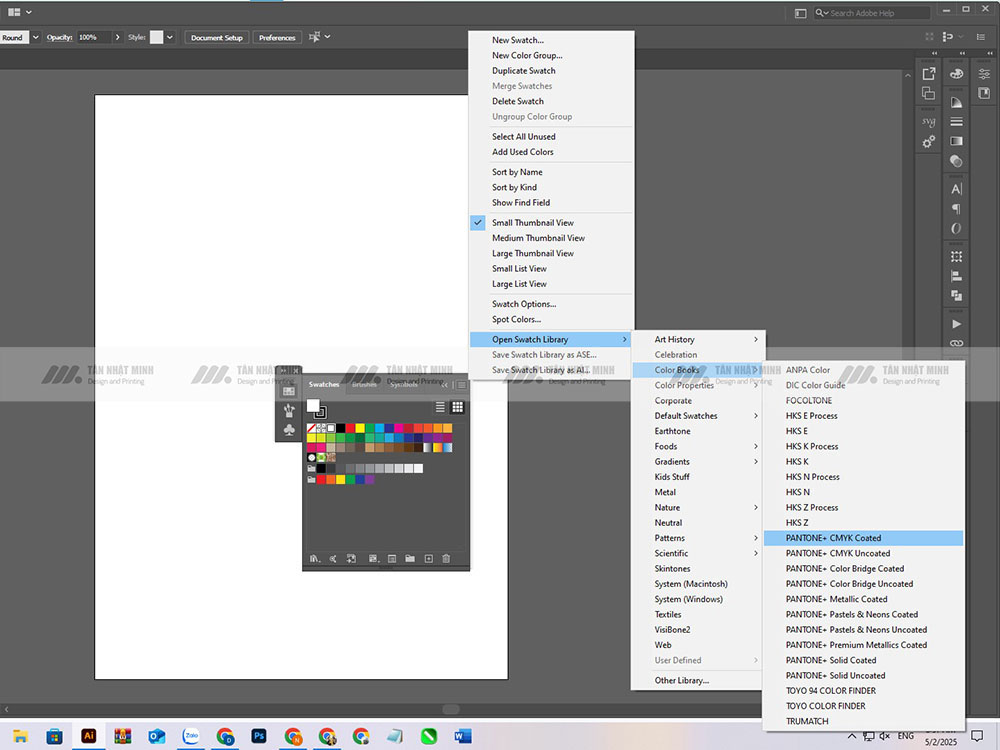1000x750 pixels.
Task: Click the Search Adobe Help field
Action: click(x=871, y=13)
